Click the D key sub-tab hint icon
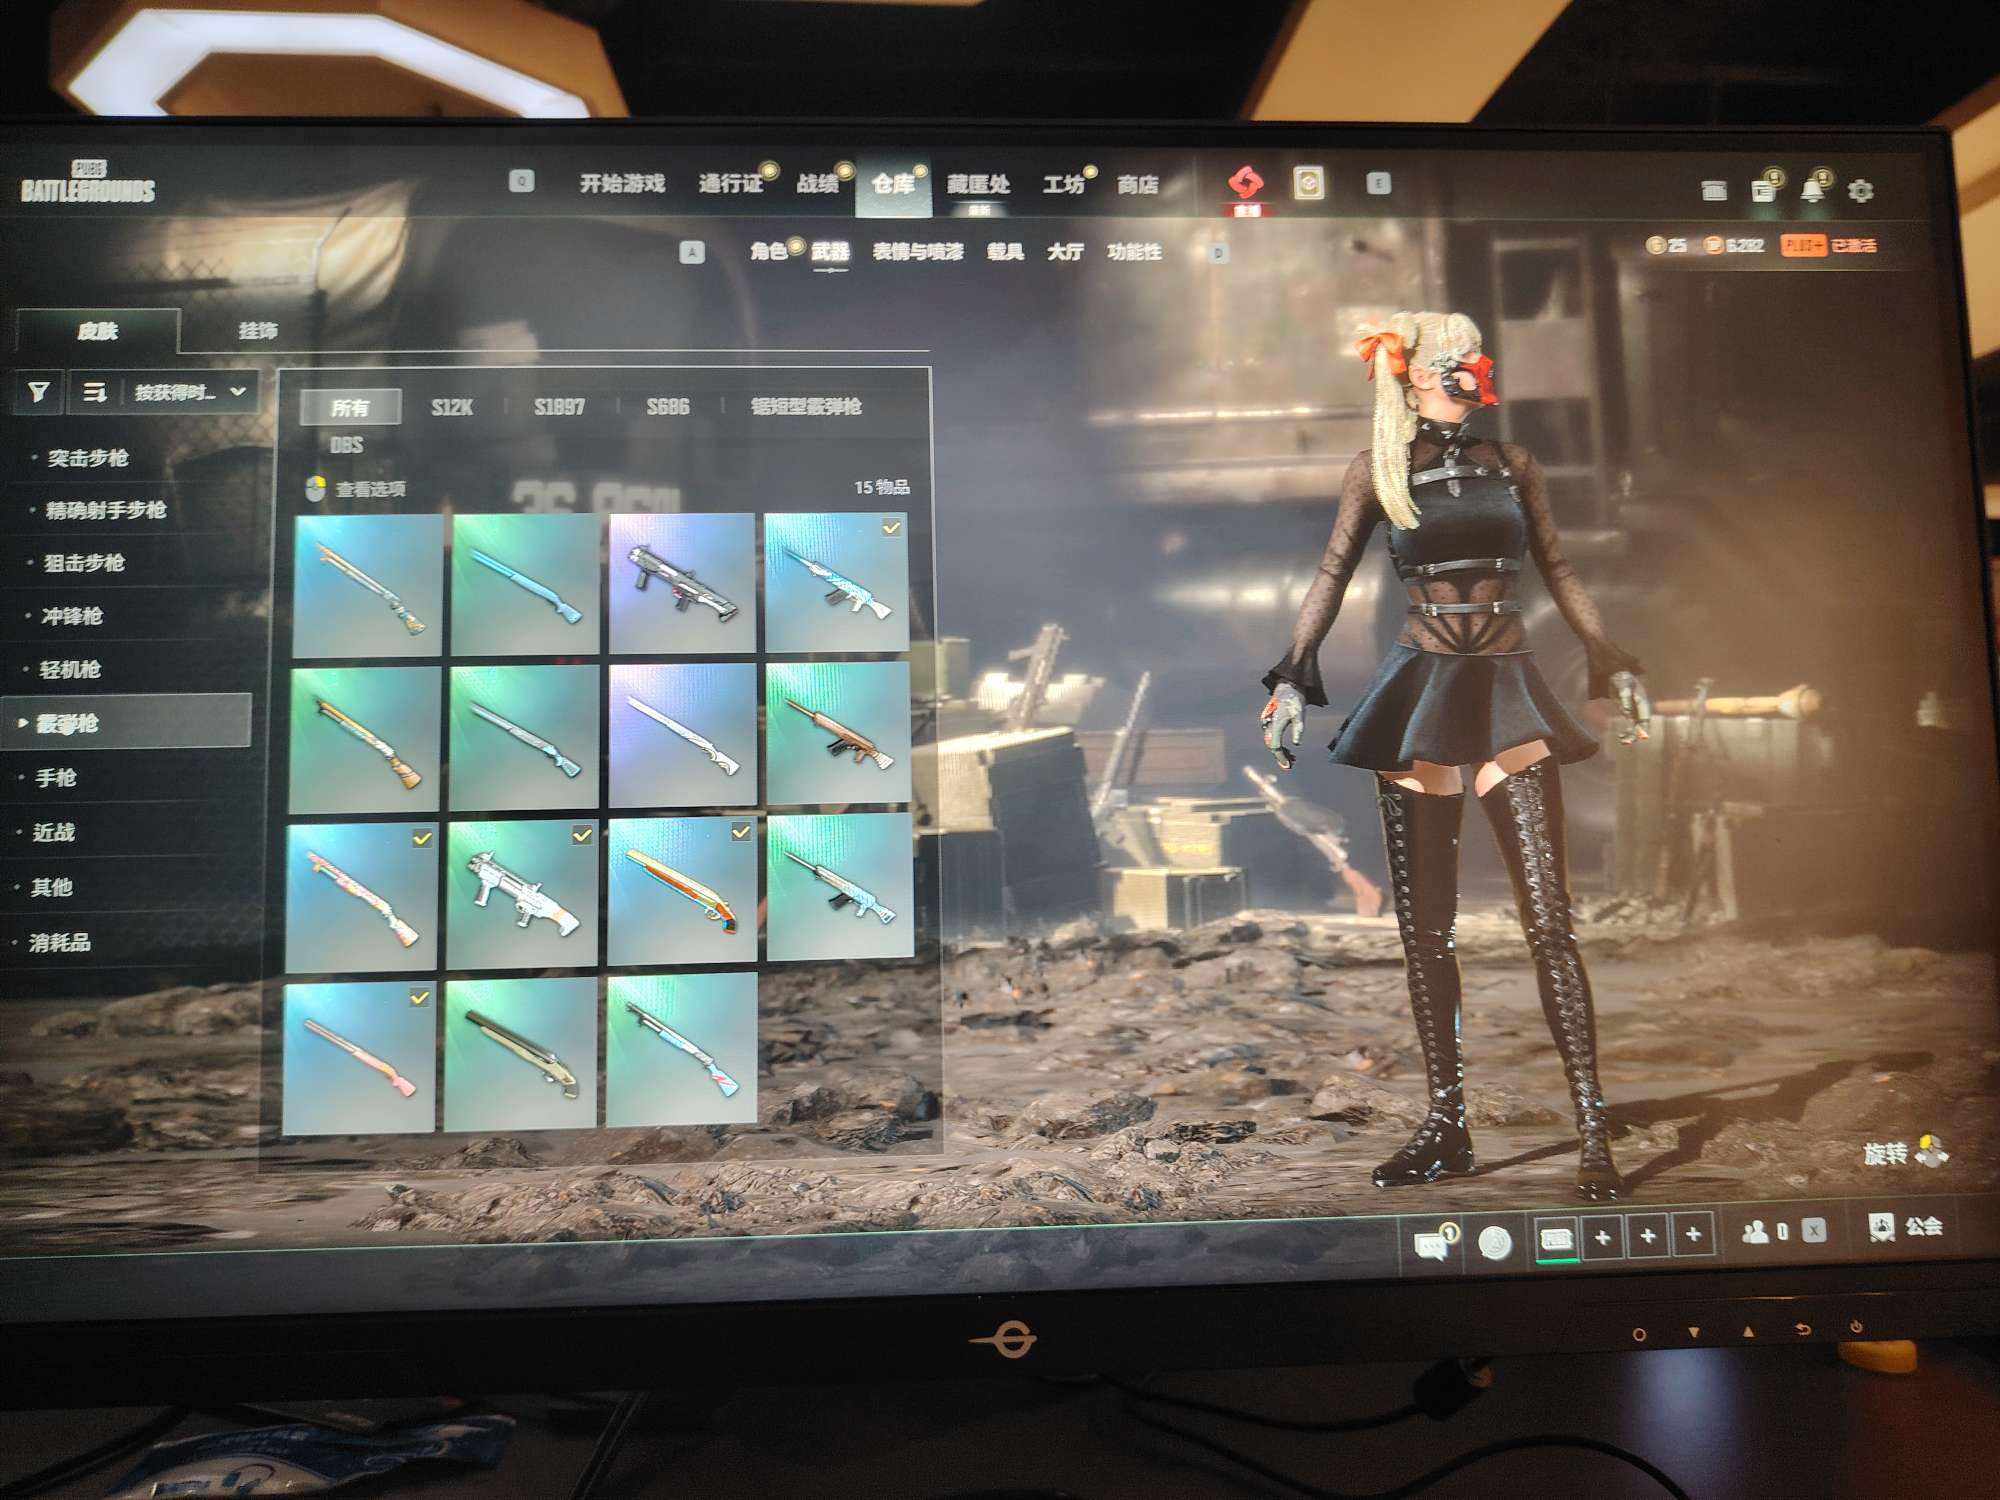This screenshot has width=2000, height=1500. 1218,253
